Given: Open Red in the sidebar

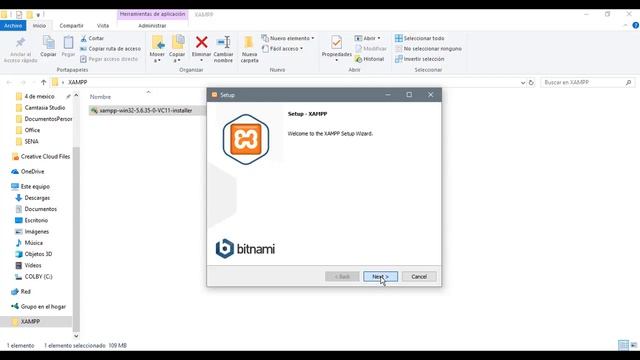Looking at the screenshot, I should [25, 291].
